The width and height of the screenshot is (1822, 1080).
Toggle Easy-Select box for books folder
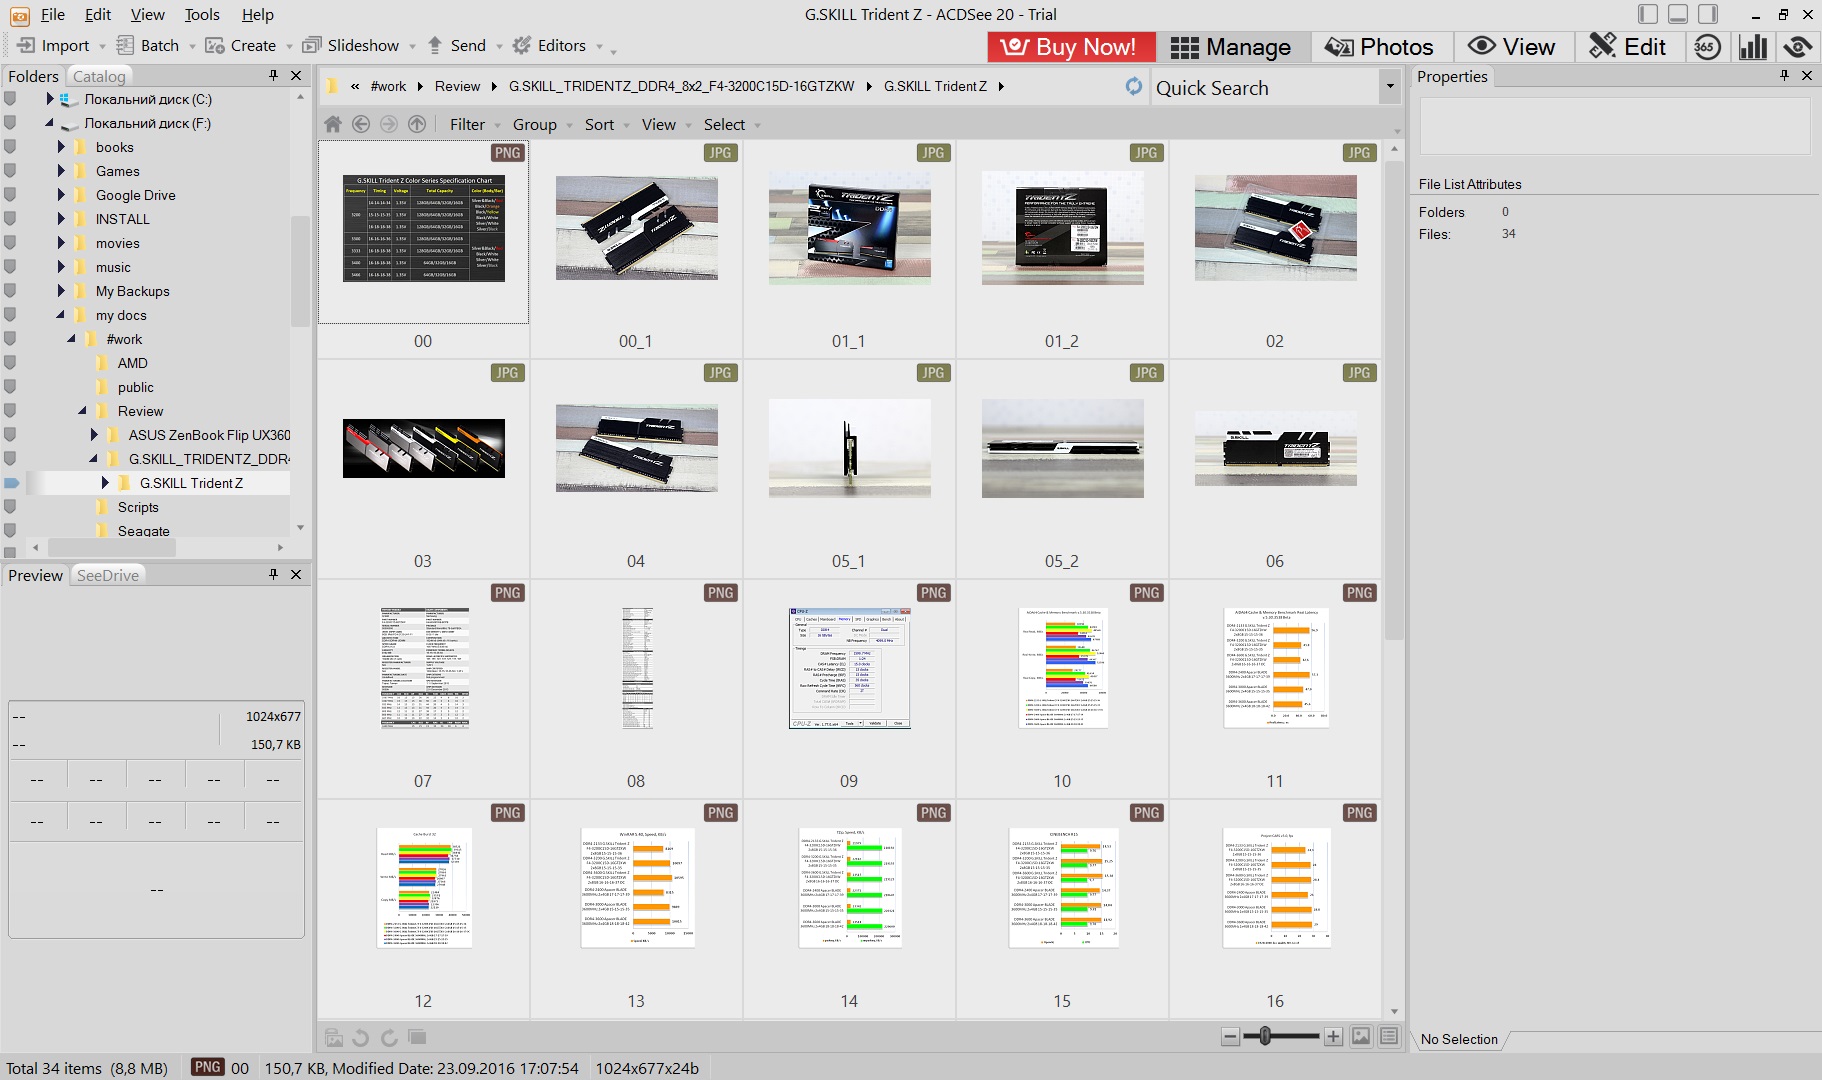pyautogui.click(x=10, y=147)
